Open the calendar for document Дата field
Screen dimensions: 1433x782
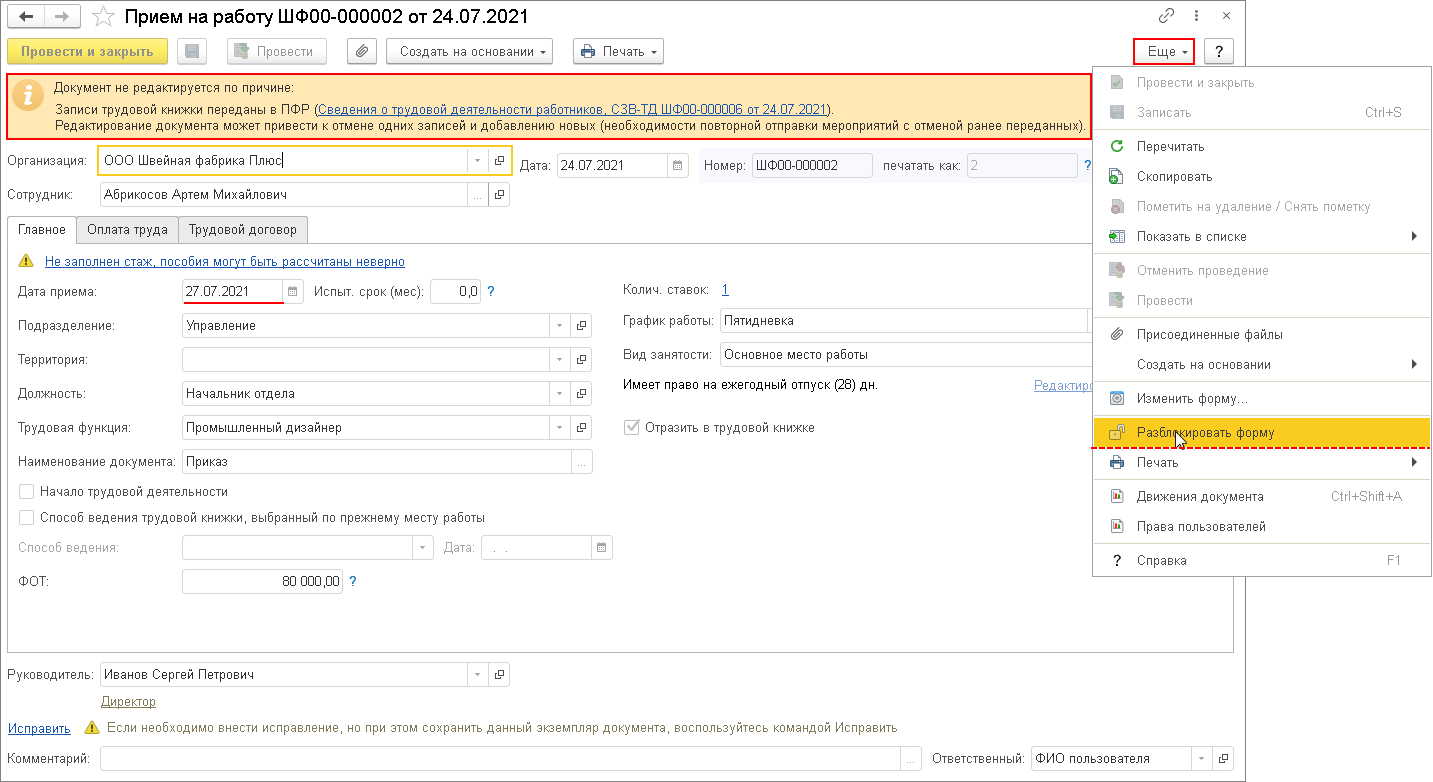(678, 166)
